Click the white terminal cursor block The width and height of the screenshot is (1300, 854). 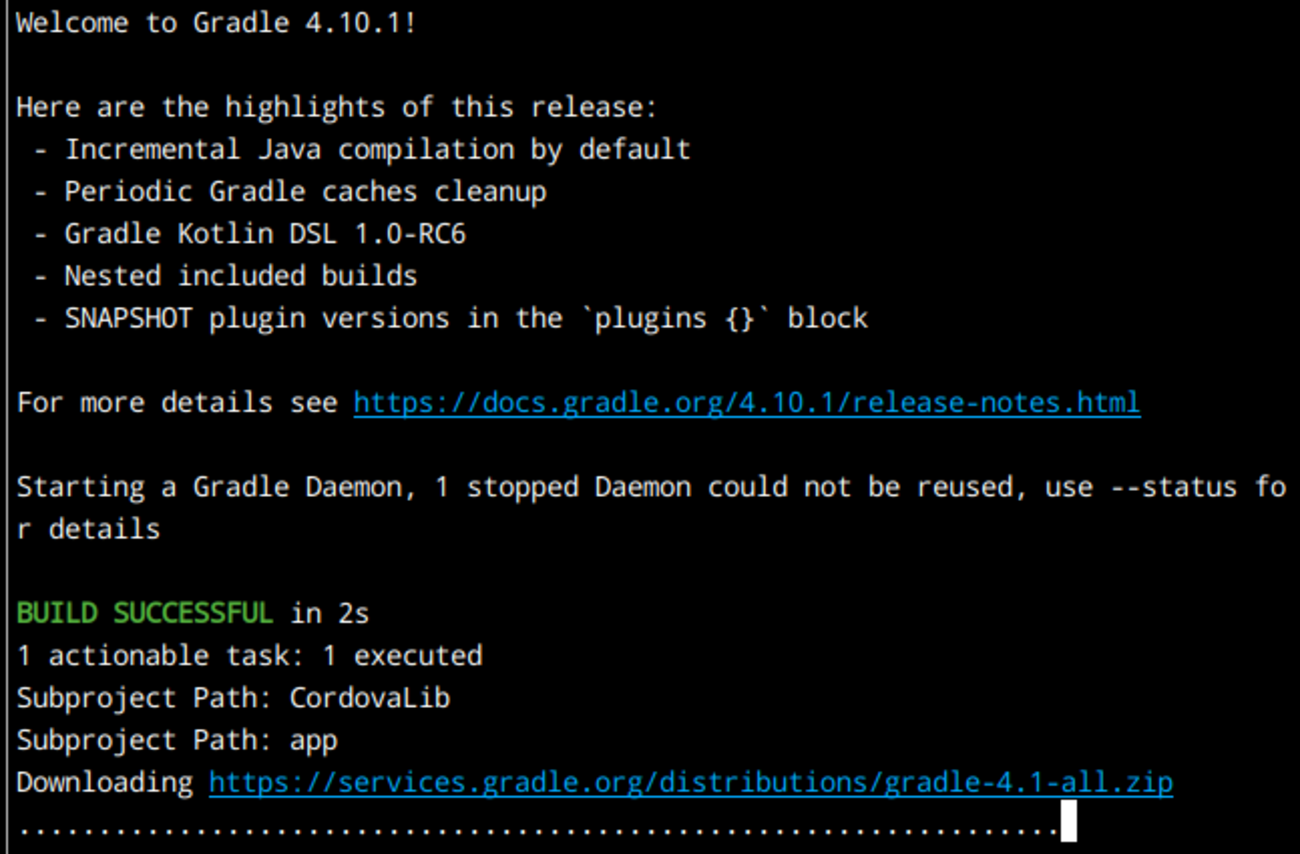tap(1068, 822)
